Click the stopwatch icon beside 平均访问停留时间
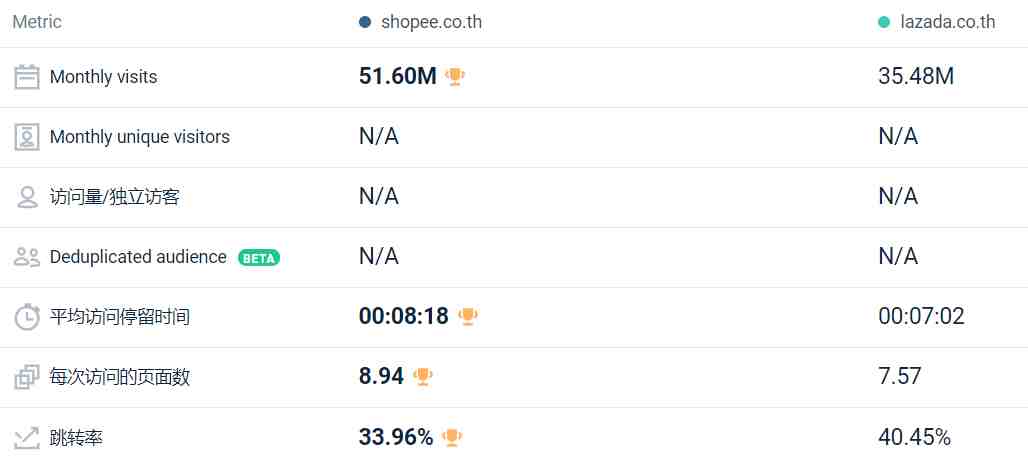Image resolution: width=1028 pixels, height=460 pixels. click(27, 317)
